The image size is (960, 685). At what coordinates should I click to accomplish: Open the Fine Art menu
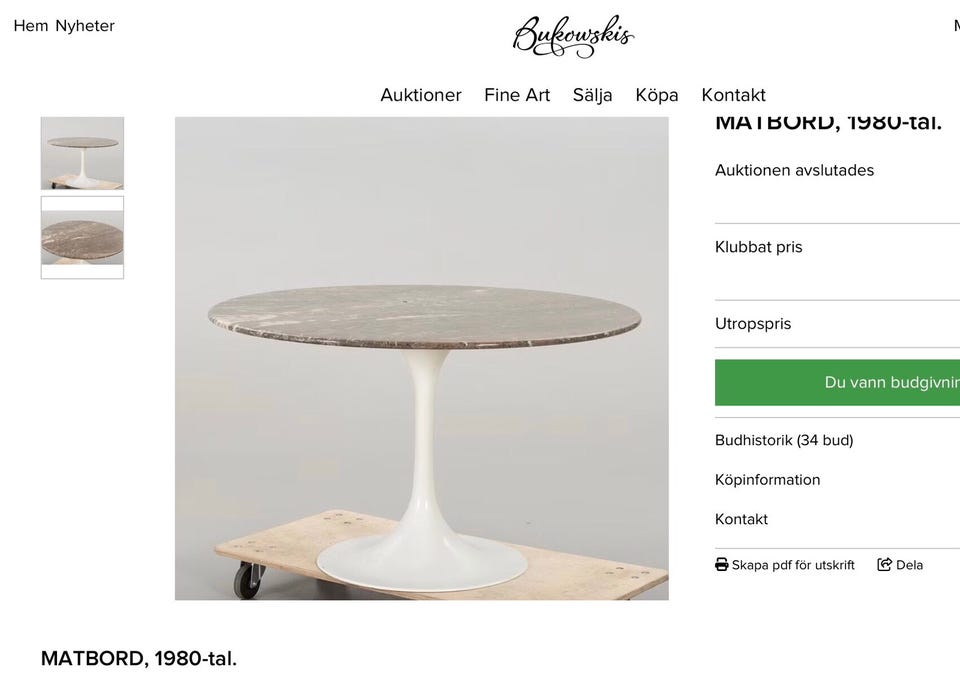[516, 95]
